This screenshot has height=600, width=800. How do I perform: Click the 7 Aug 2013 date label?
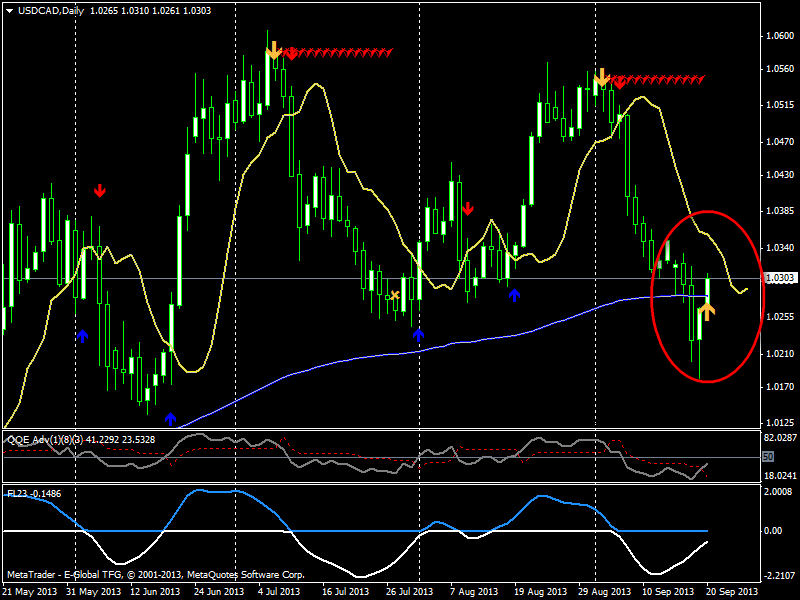pyautogui.click(x=474, y=592)
